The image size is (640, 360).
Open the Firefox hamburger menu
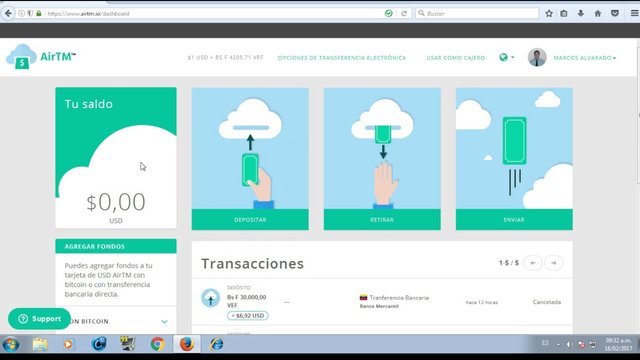[634, 13]
